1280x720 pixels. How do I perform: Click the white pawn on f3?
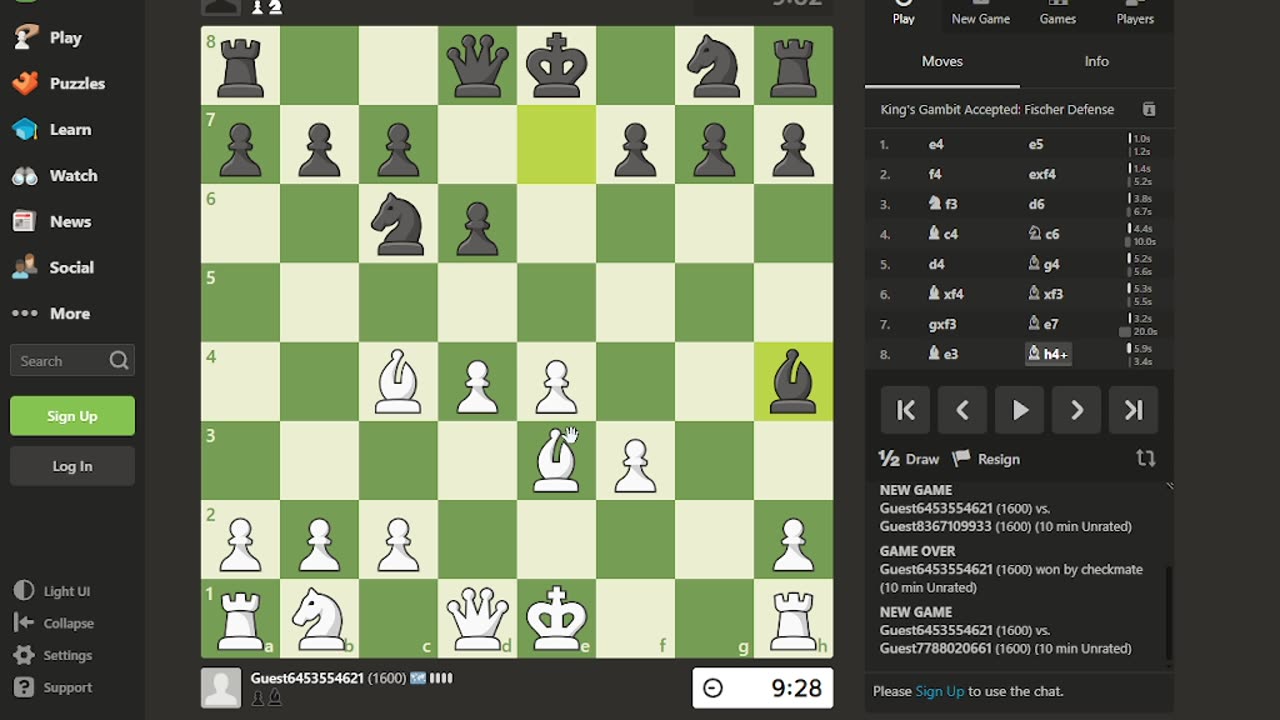coord(635,460)
